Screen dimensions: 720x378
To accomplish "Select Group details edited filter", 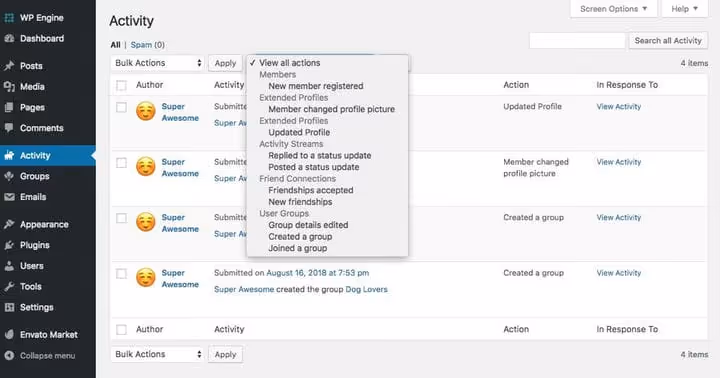I will click(308, 225).
